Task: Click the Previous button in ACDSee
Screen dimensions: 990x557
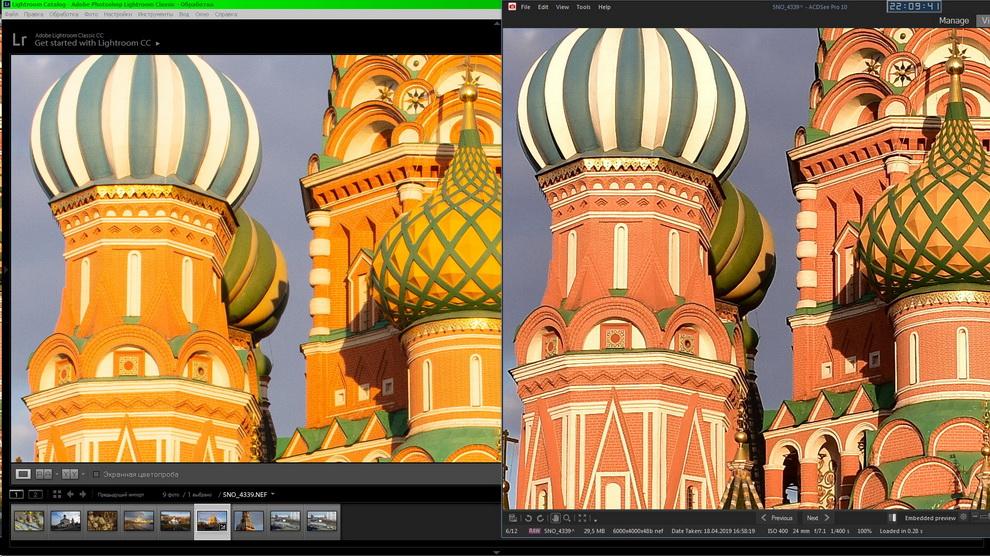Action: pyautogui.click(x=776, y=518)
